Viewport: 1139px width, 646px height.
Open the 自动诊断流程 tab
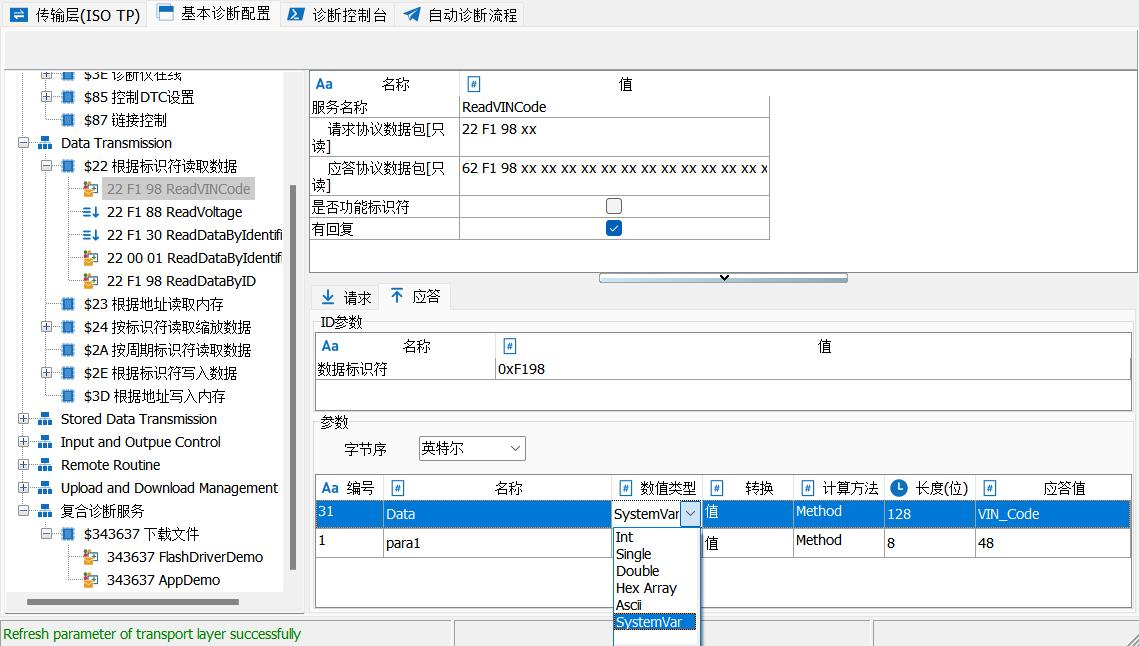[x=460, y=15]
